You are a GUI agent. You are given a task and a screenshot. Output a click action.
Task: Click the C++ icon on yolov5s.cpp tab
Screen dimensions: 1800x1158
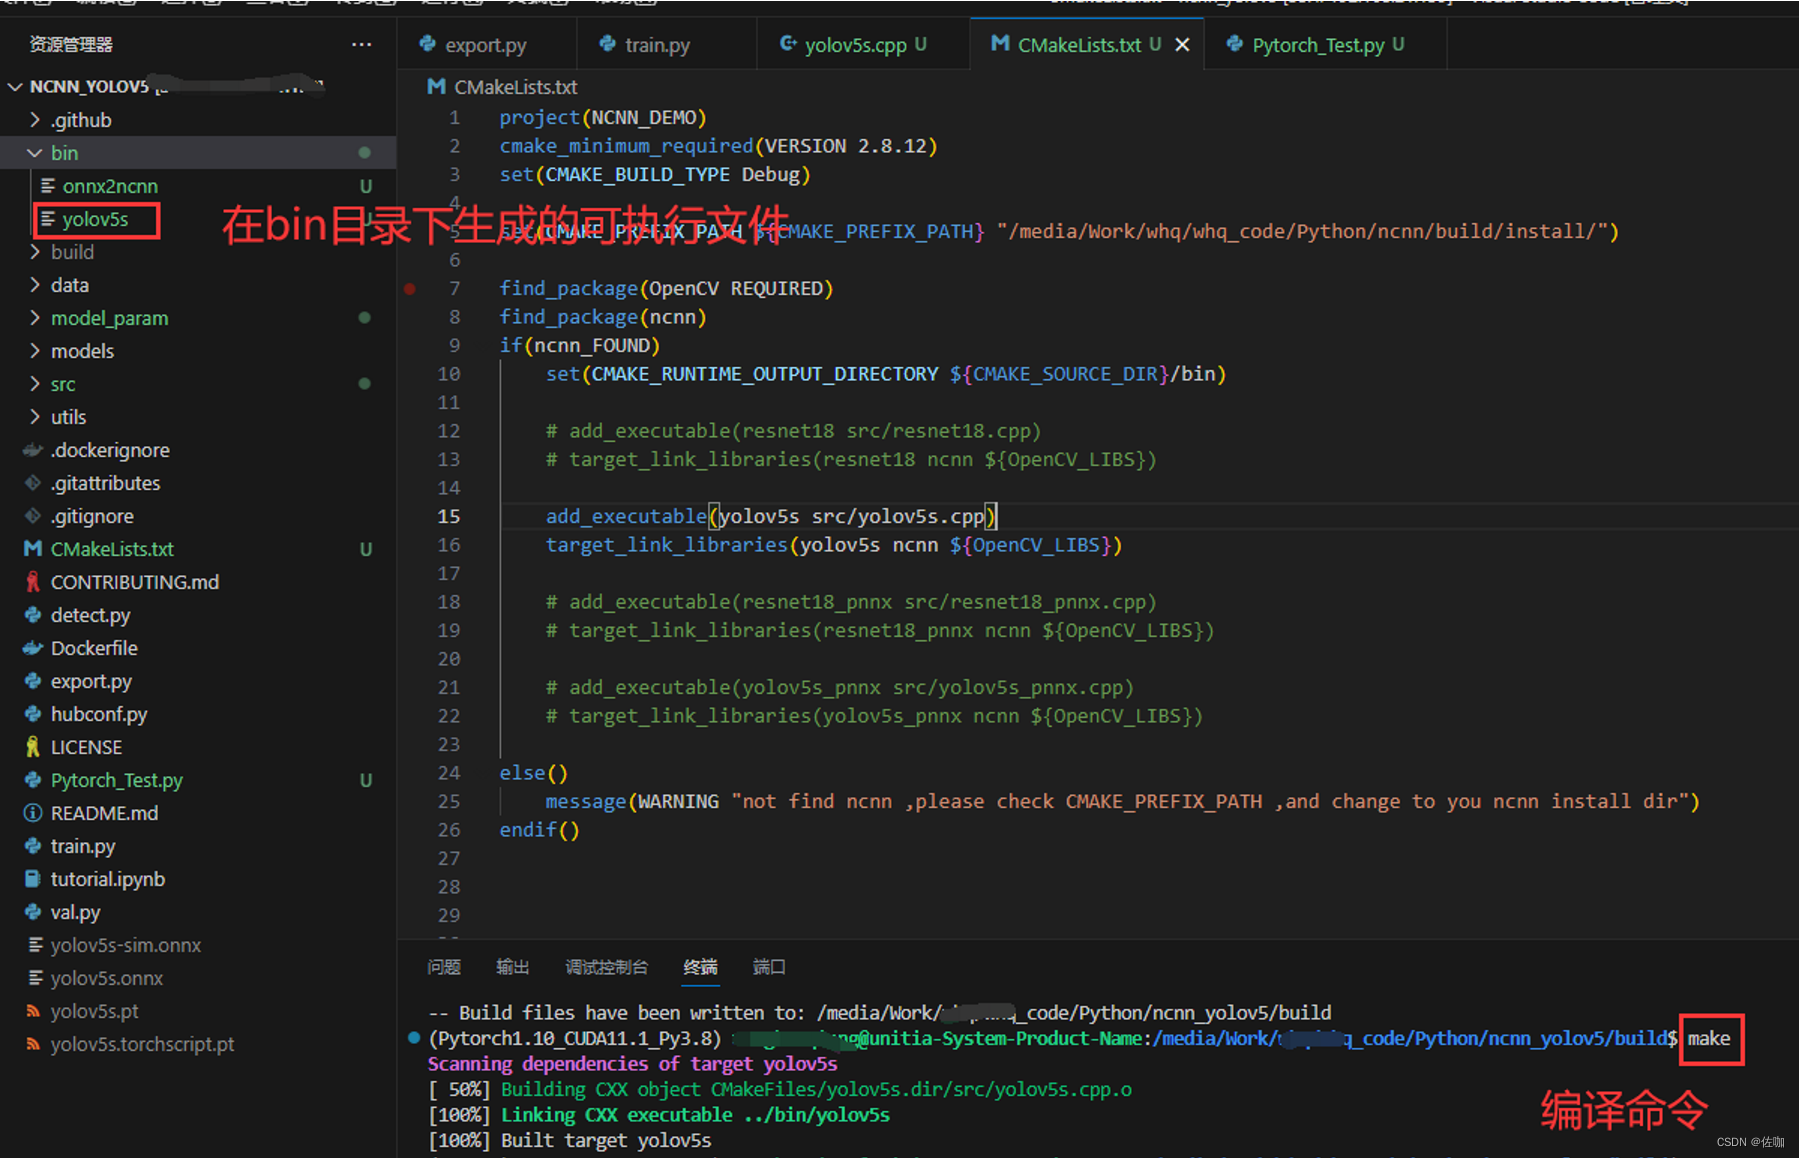(788, 44)
